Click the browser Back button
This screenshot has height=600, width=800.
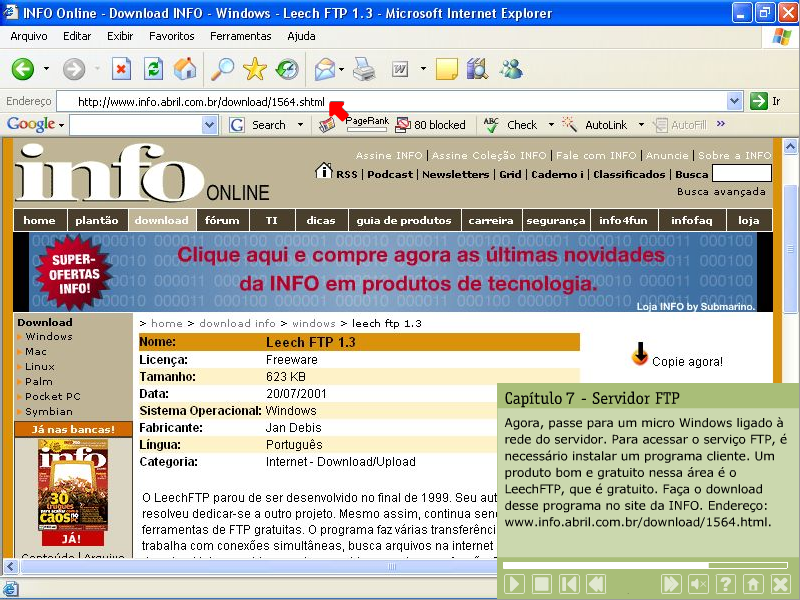pos(23,69)
